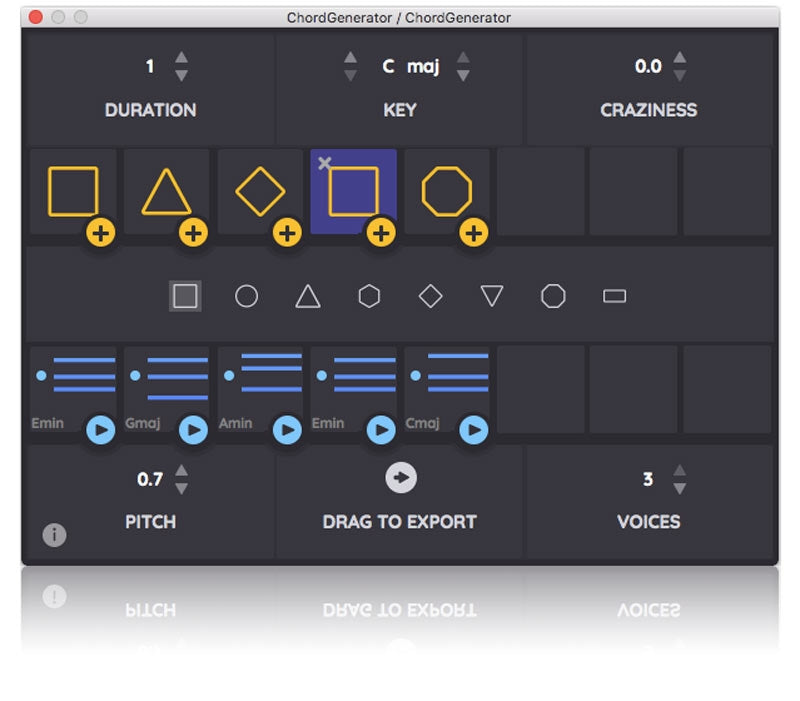This screenshot has height=701, width=800.
Task: Raise Craziness using the up arrow
Action: point(679,57)
